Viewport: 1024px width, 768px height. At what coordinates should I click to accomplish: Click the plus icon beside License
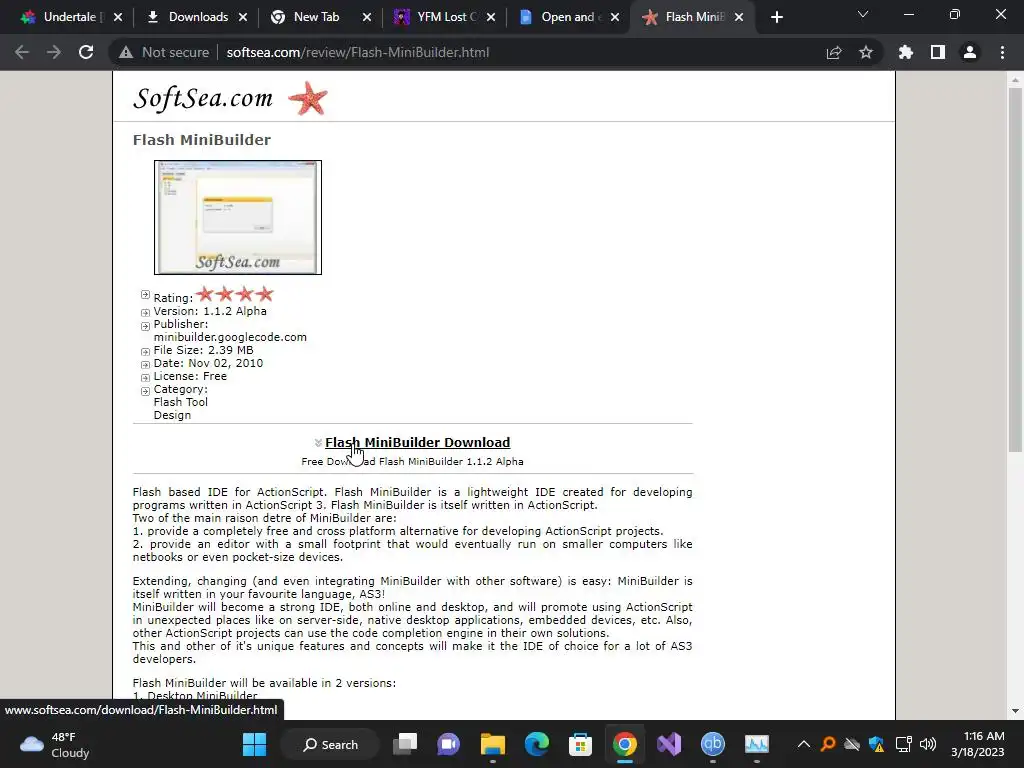tap(146, 378)
